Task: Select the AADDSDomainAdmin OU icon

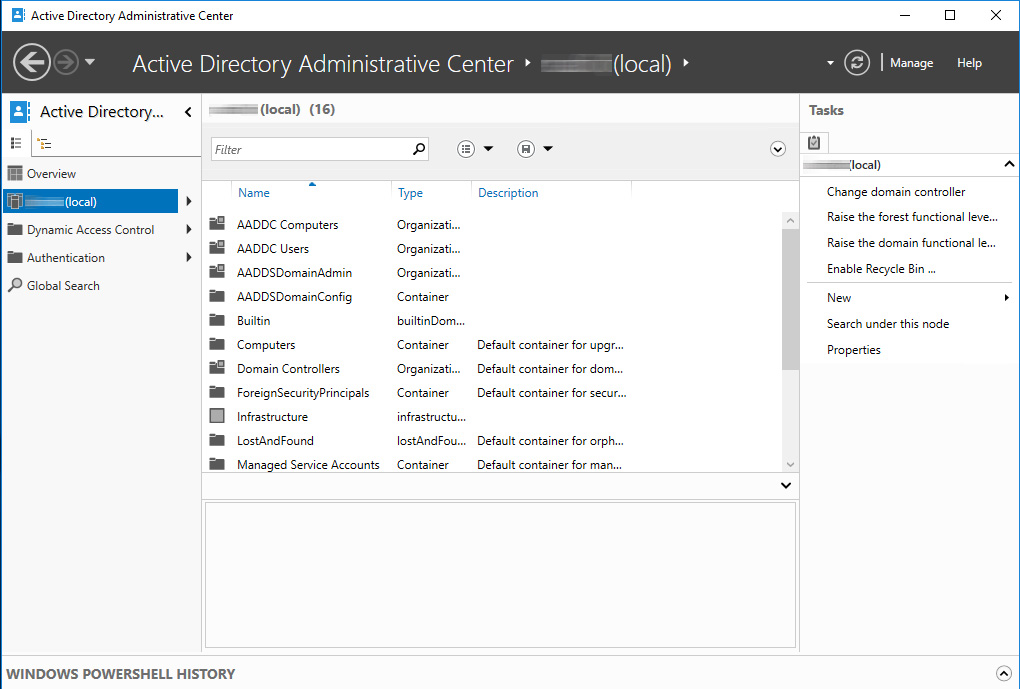Action: tap(217, 272)
